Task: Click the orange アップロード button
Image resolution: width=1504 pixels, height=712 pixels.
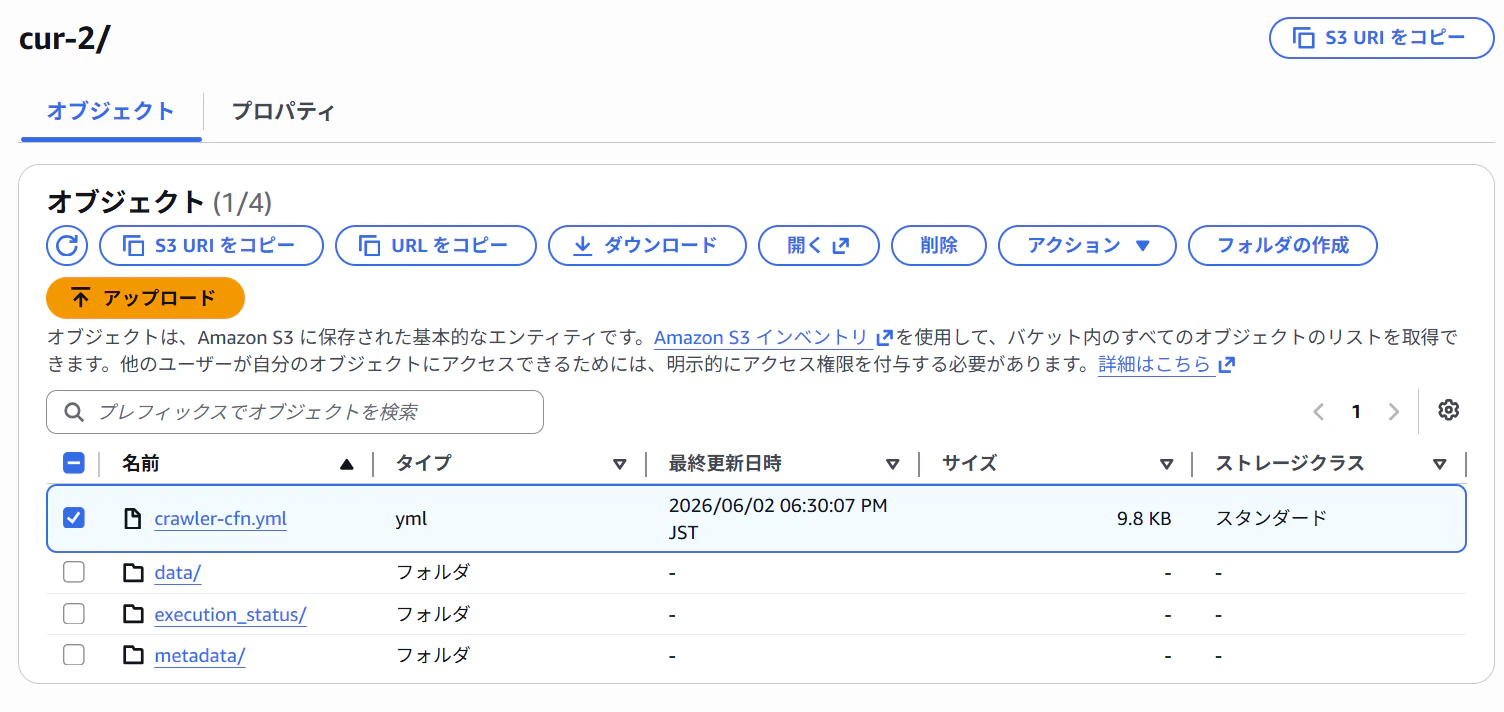Action: 146,298
